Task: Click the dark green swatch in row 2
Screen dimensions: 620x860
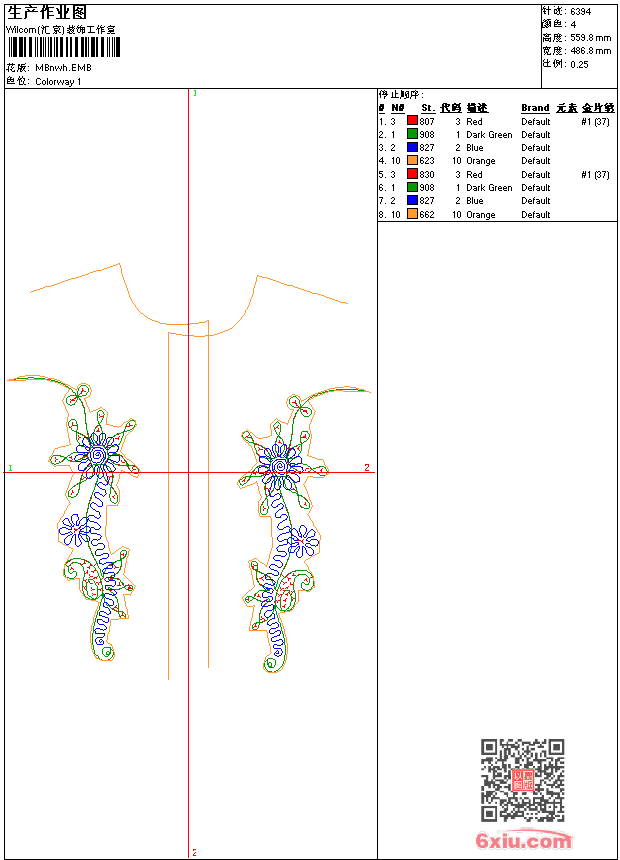Action: pyautogui.click(x=412, y=134)
